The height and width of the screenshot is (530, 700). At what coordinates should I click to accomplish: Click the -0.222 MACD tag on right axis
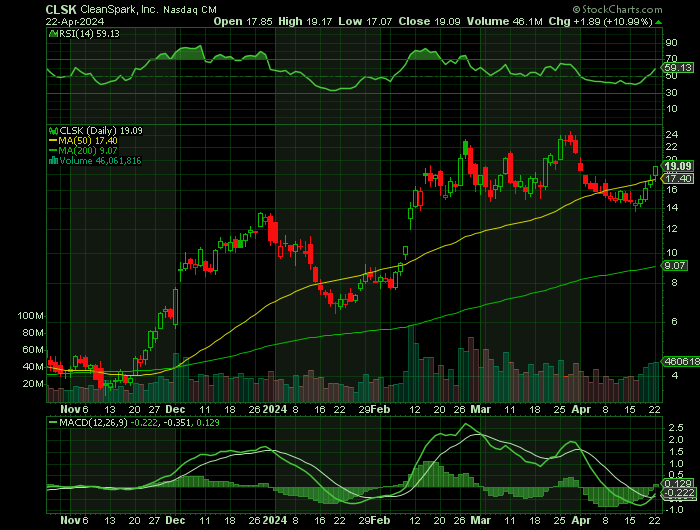(679, 493)
